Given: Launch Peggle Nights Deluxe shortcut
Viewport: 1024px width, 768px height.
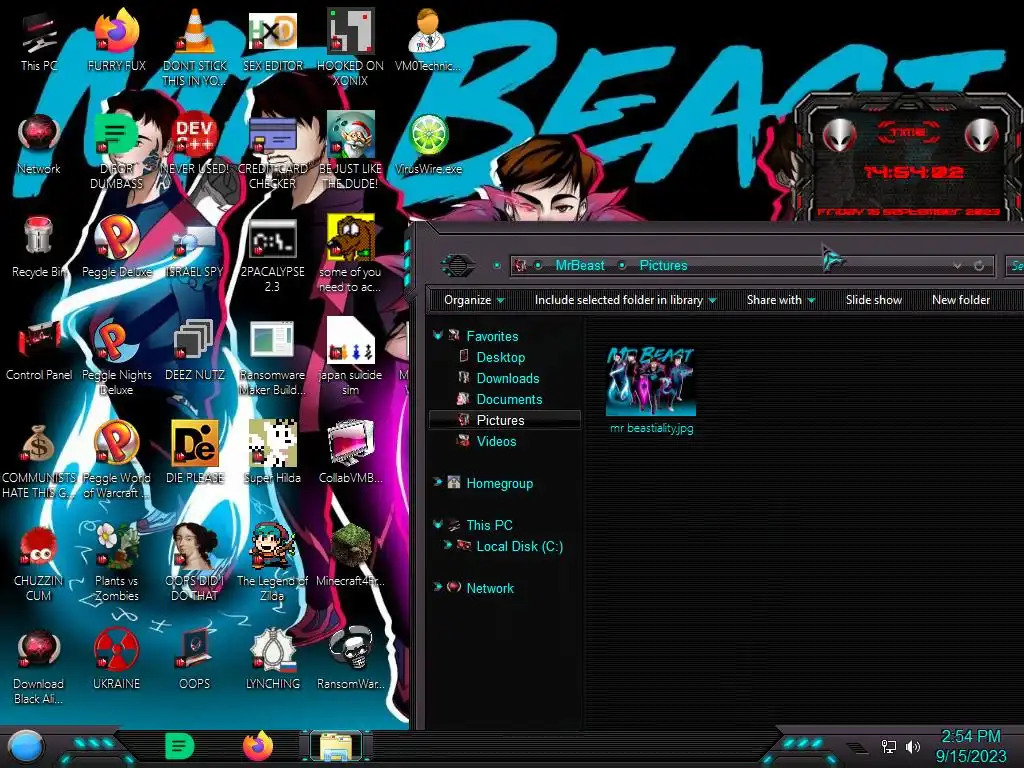Looking at the screenshot, I should 116,358.
